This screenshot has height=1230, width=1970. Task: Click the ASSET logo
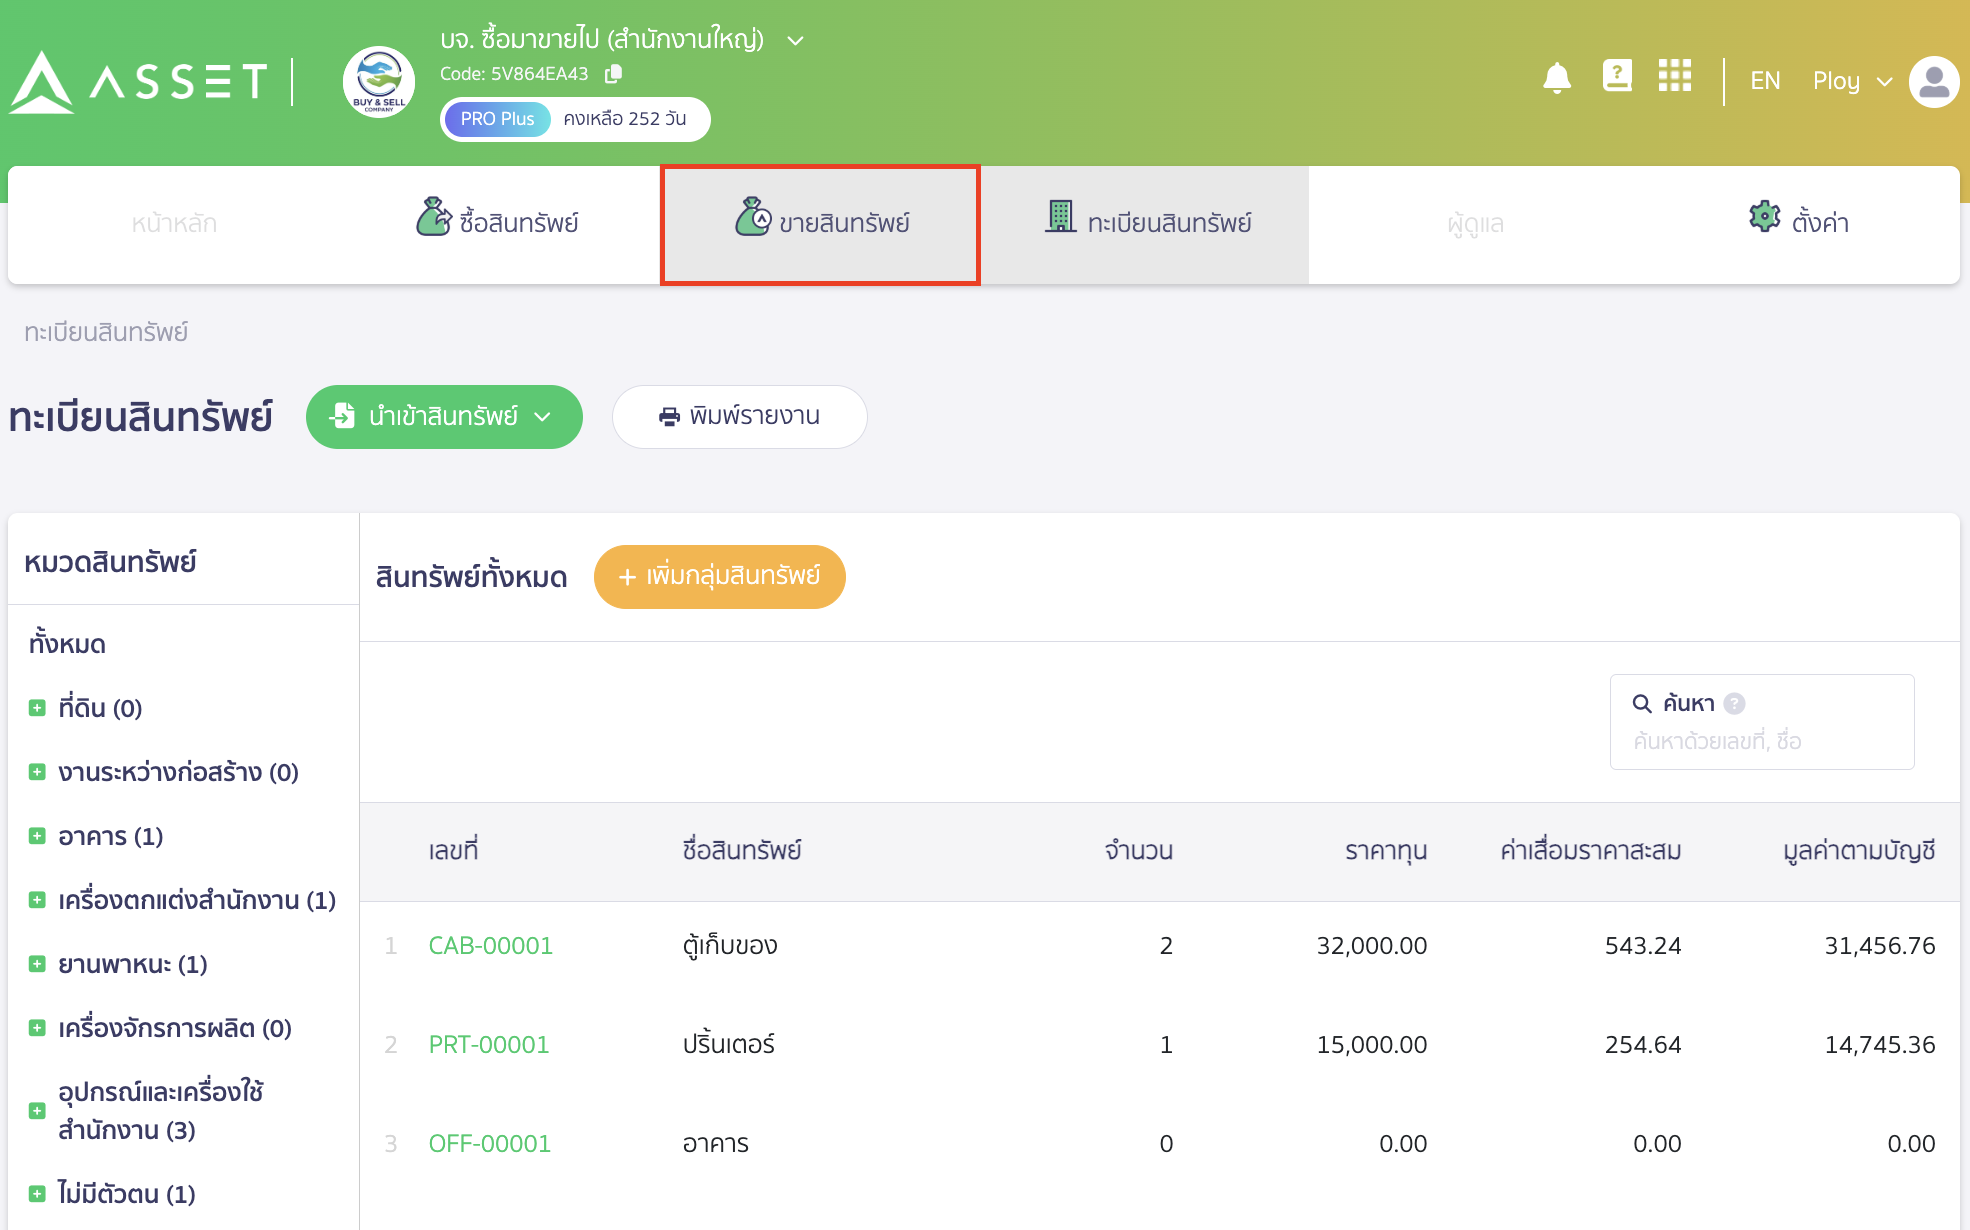click(138, 82)
